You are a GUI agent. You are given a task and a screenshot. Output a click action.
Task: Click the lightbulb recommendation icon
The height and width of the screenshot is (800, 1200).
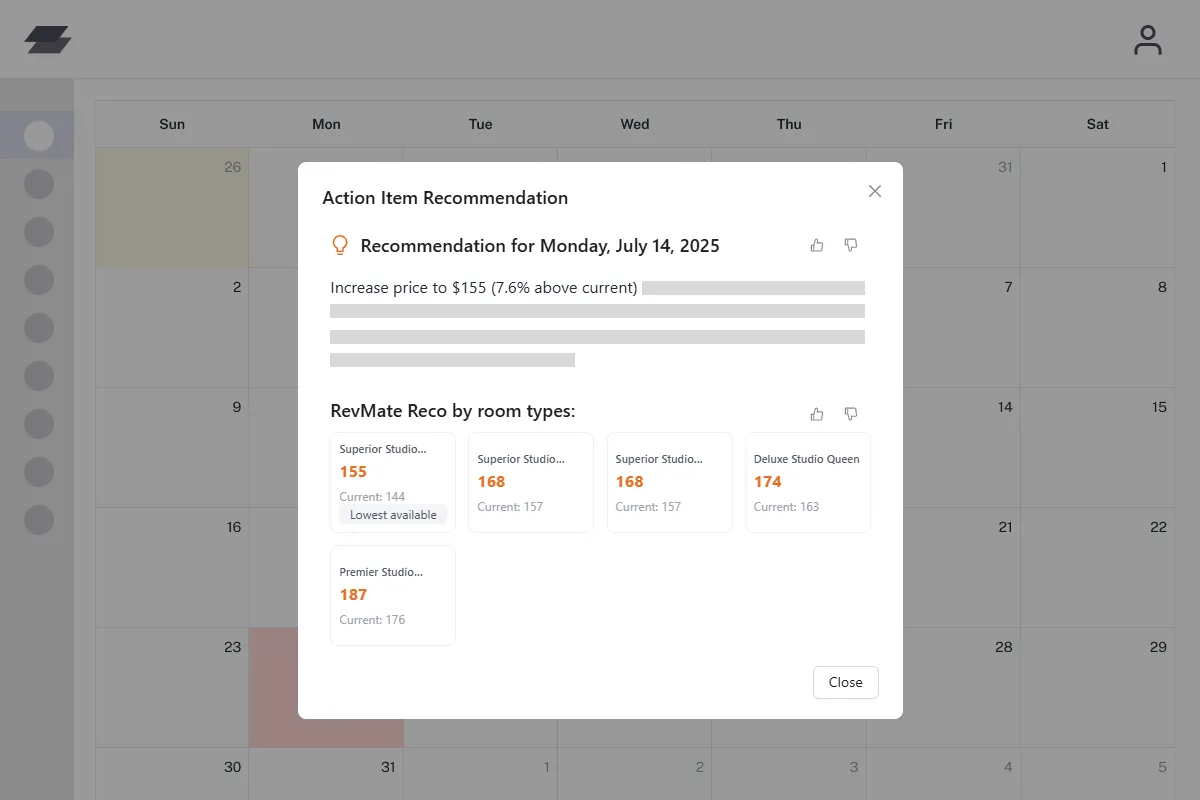[340, 245]
